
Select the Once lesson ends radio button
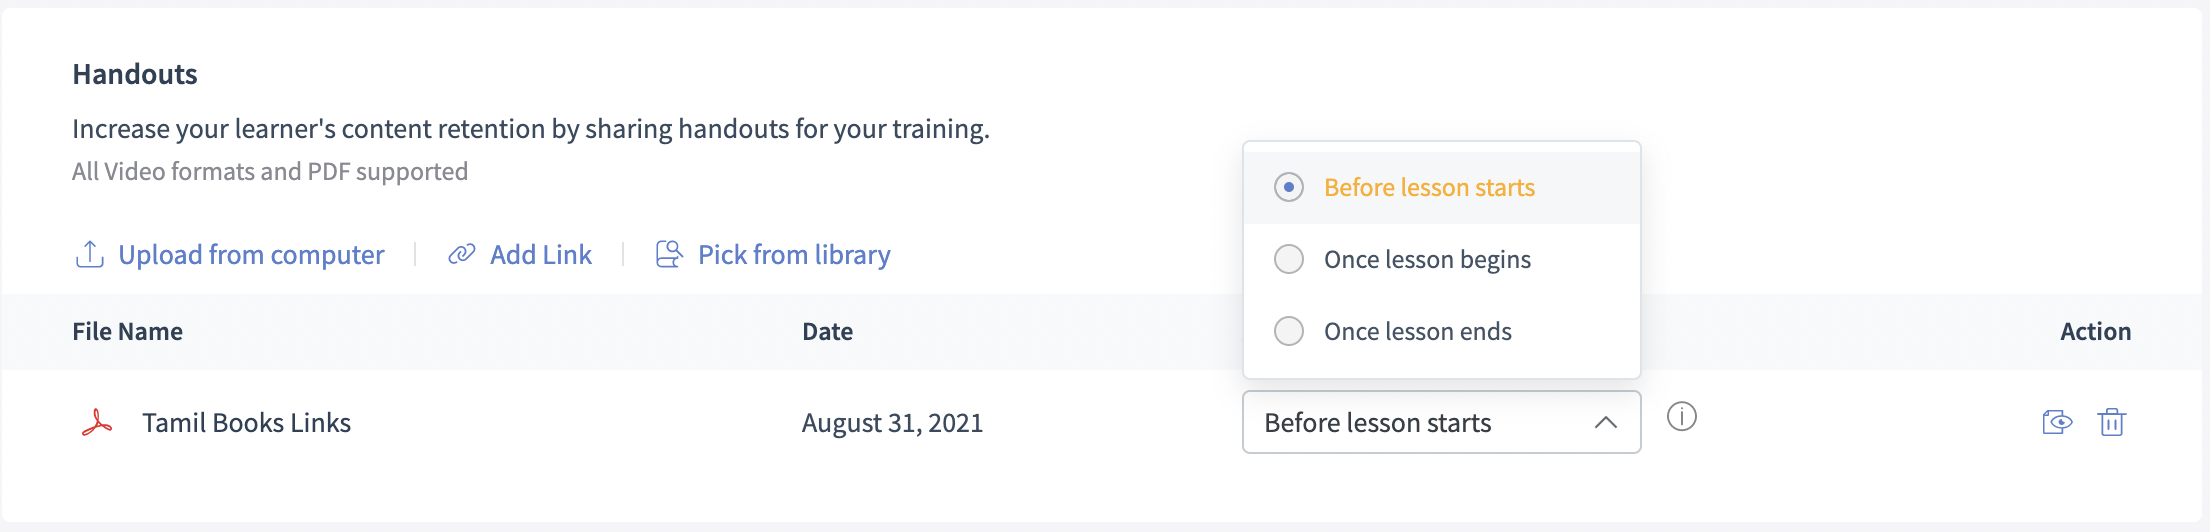[x=1289, y=331]
